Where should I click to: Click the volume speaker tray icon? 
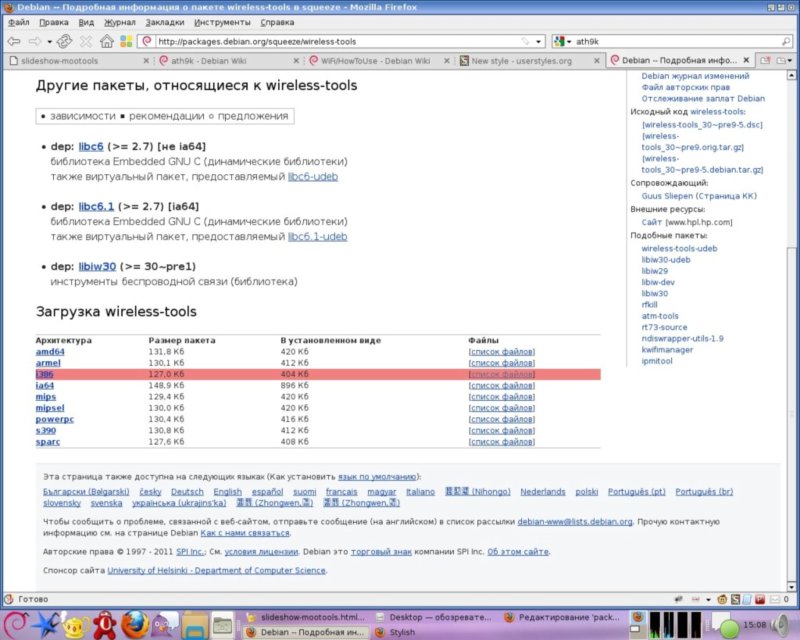[x=781, y=625]
